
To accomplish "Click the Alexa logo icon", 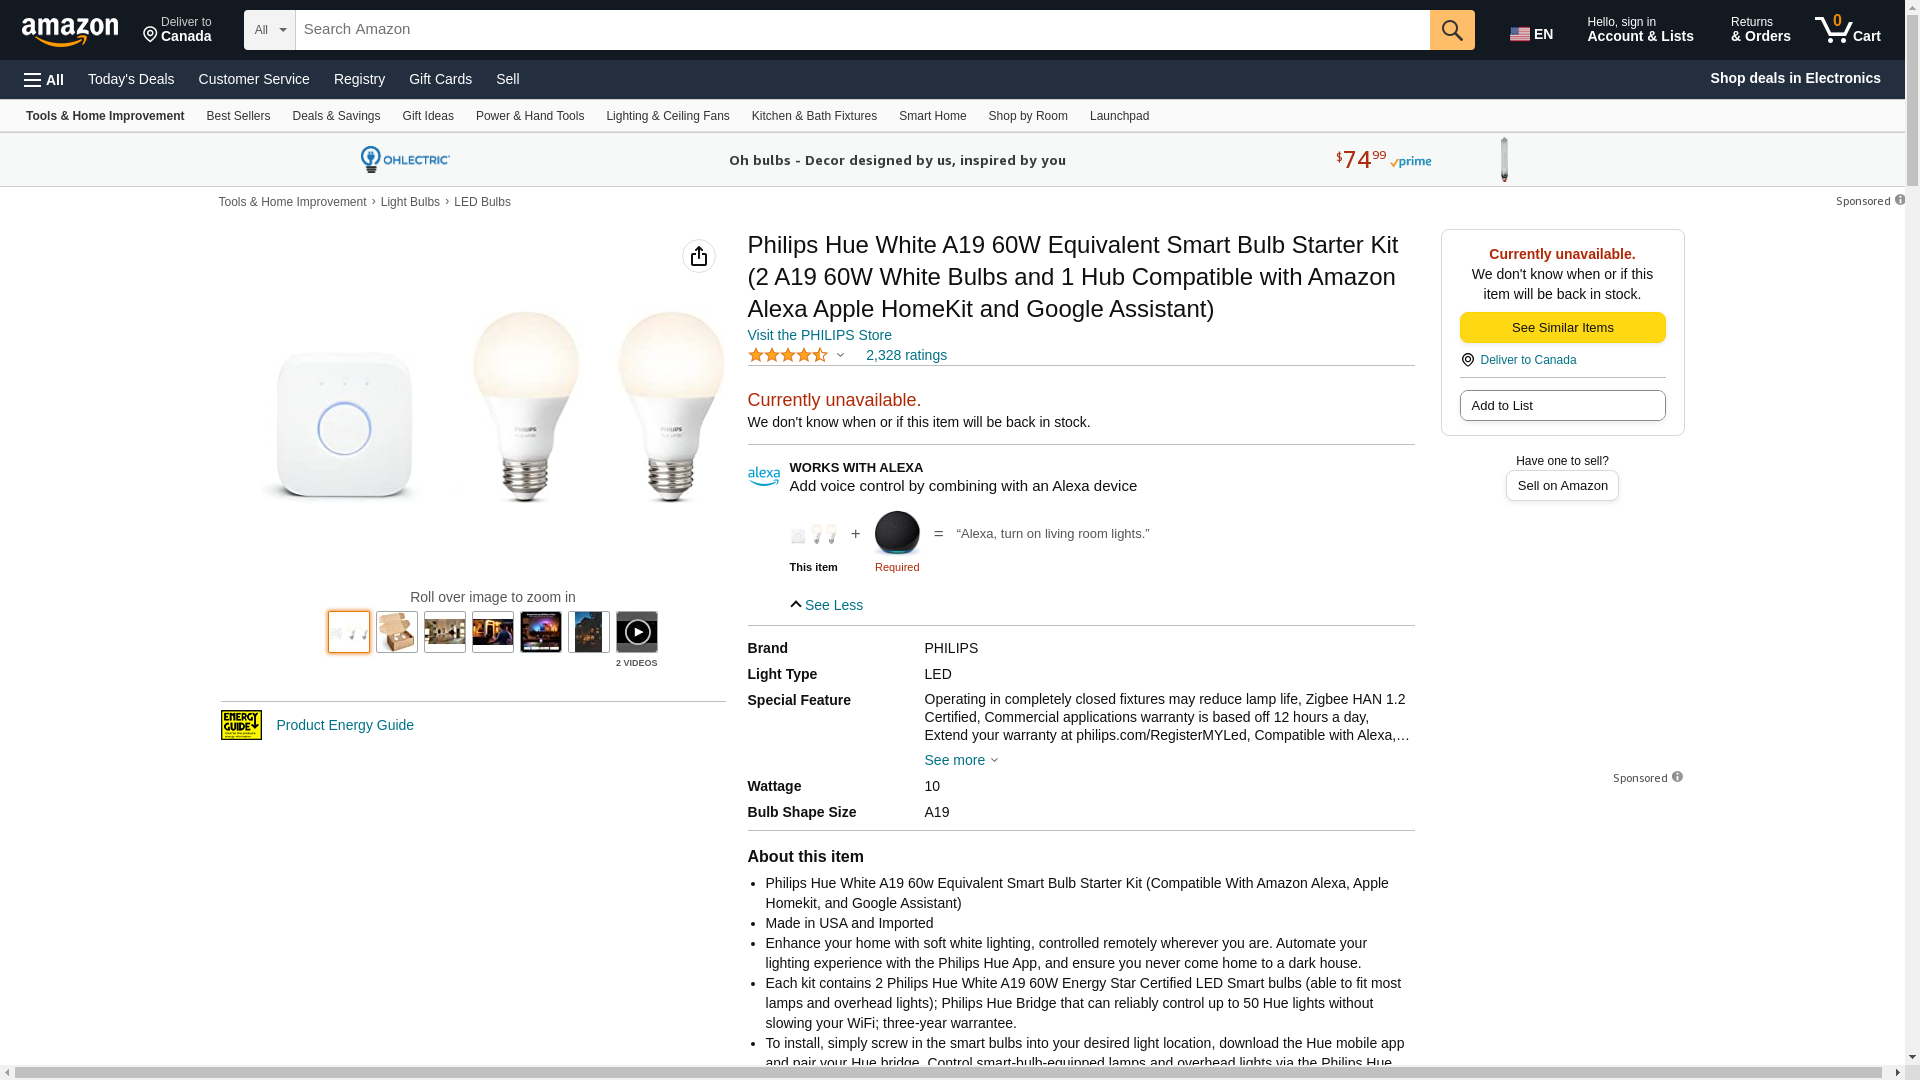I will pos(763,476).
